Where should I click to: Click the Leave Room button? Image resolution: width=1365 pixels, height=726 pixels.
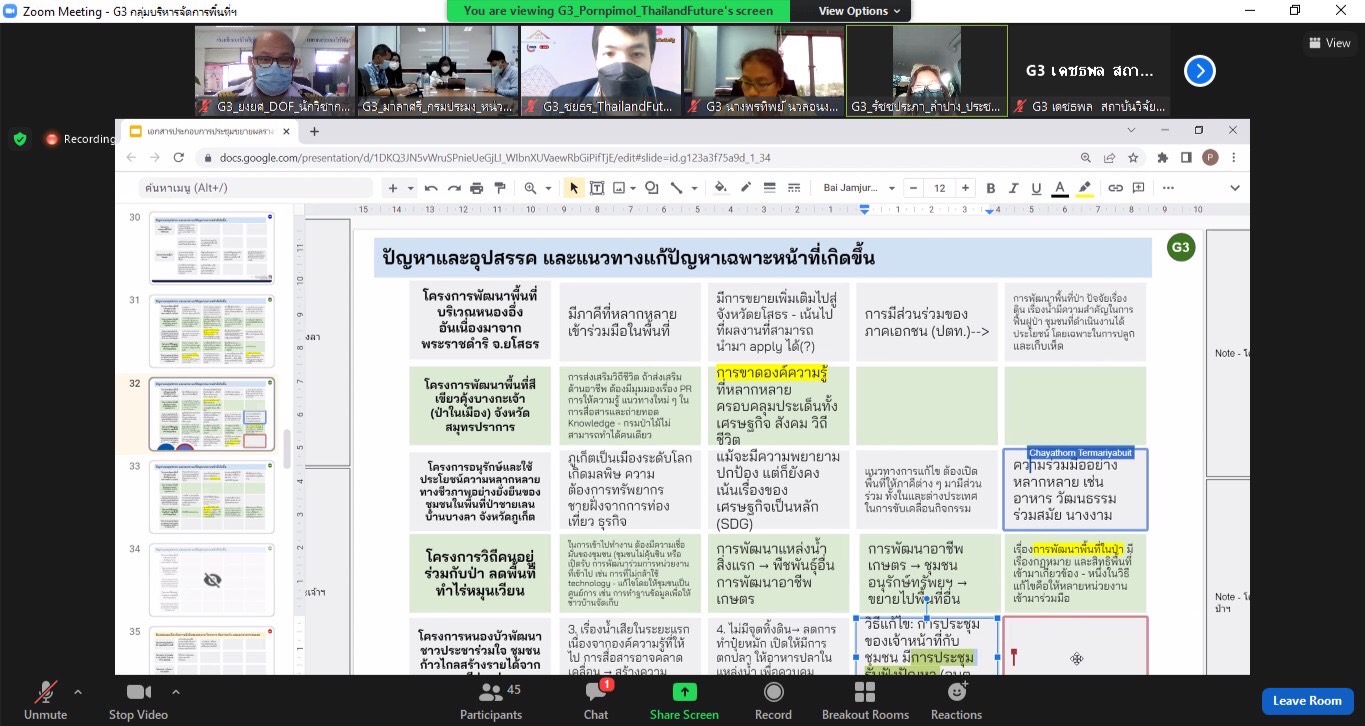pyautogui.click(x=1307, y=701)
